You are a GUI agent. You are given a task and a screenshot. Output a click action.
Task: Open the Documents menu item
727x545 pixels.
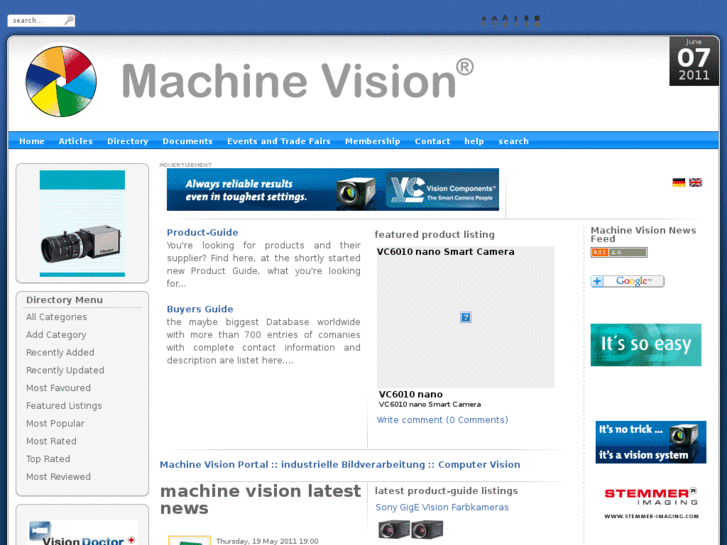pos(187,141)
